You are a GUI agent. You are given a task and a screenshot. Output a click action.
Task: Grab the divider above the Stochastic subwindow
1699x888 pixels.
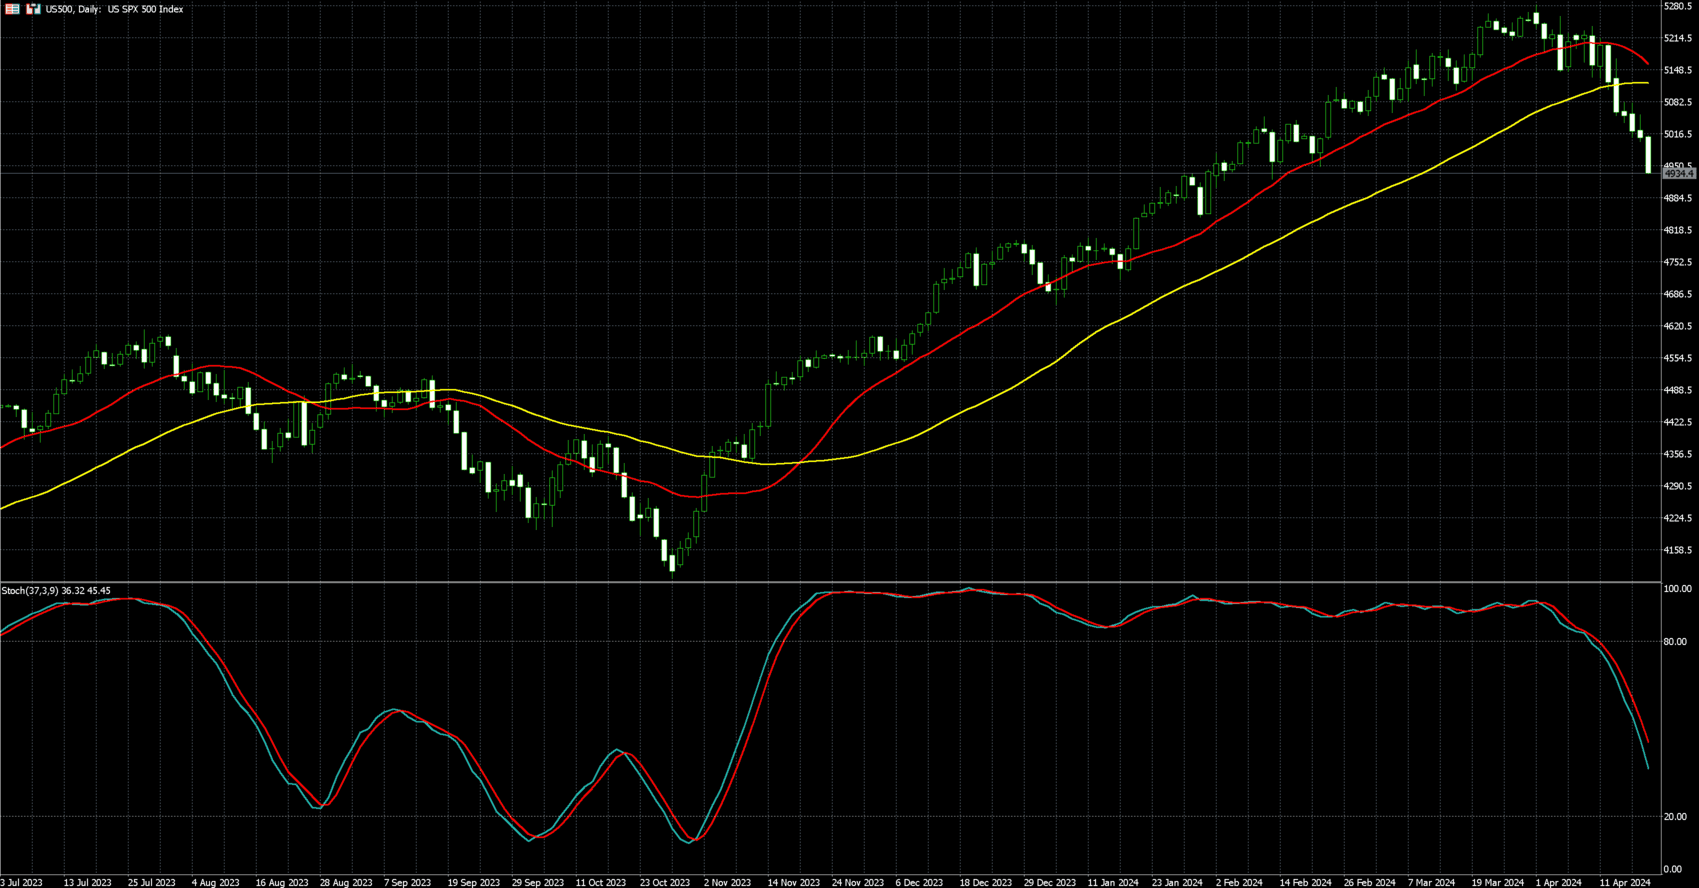click(830, 582)
